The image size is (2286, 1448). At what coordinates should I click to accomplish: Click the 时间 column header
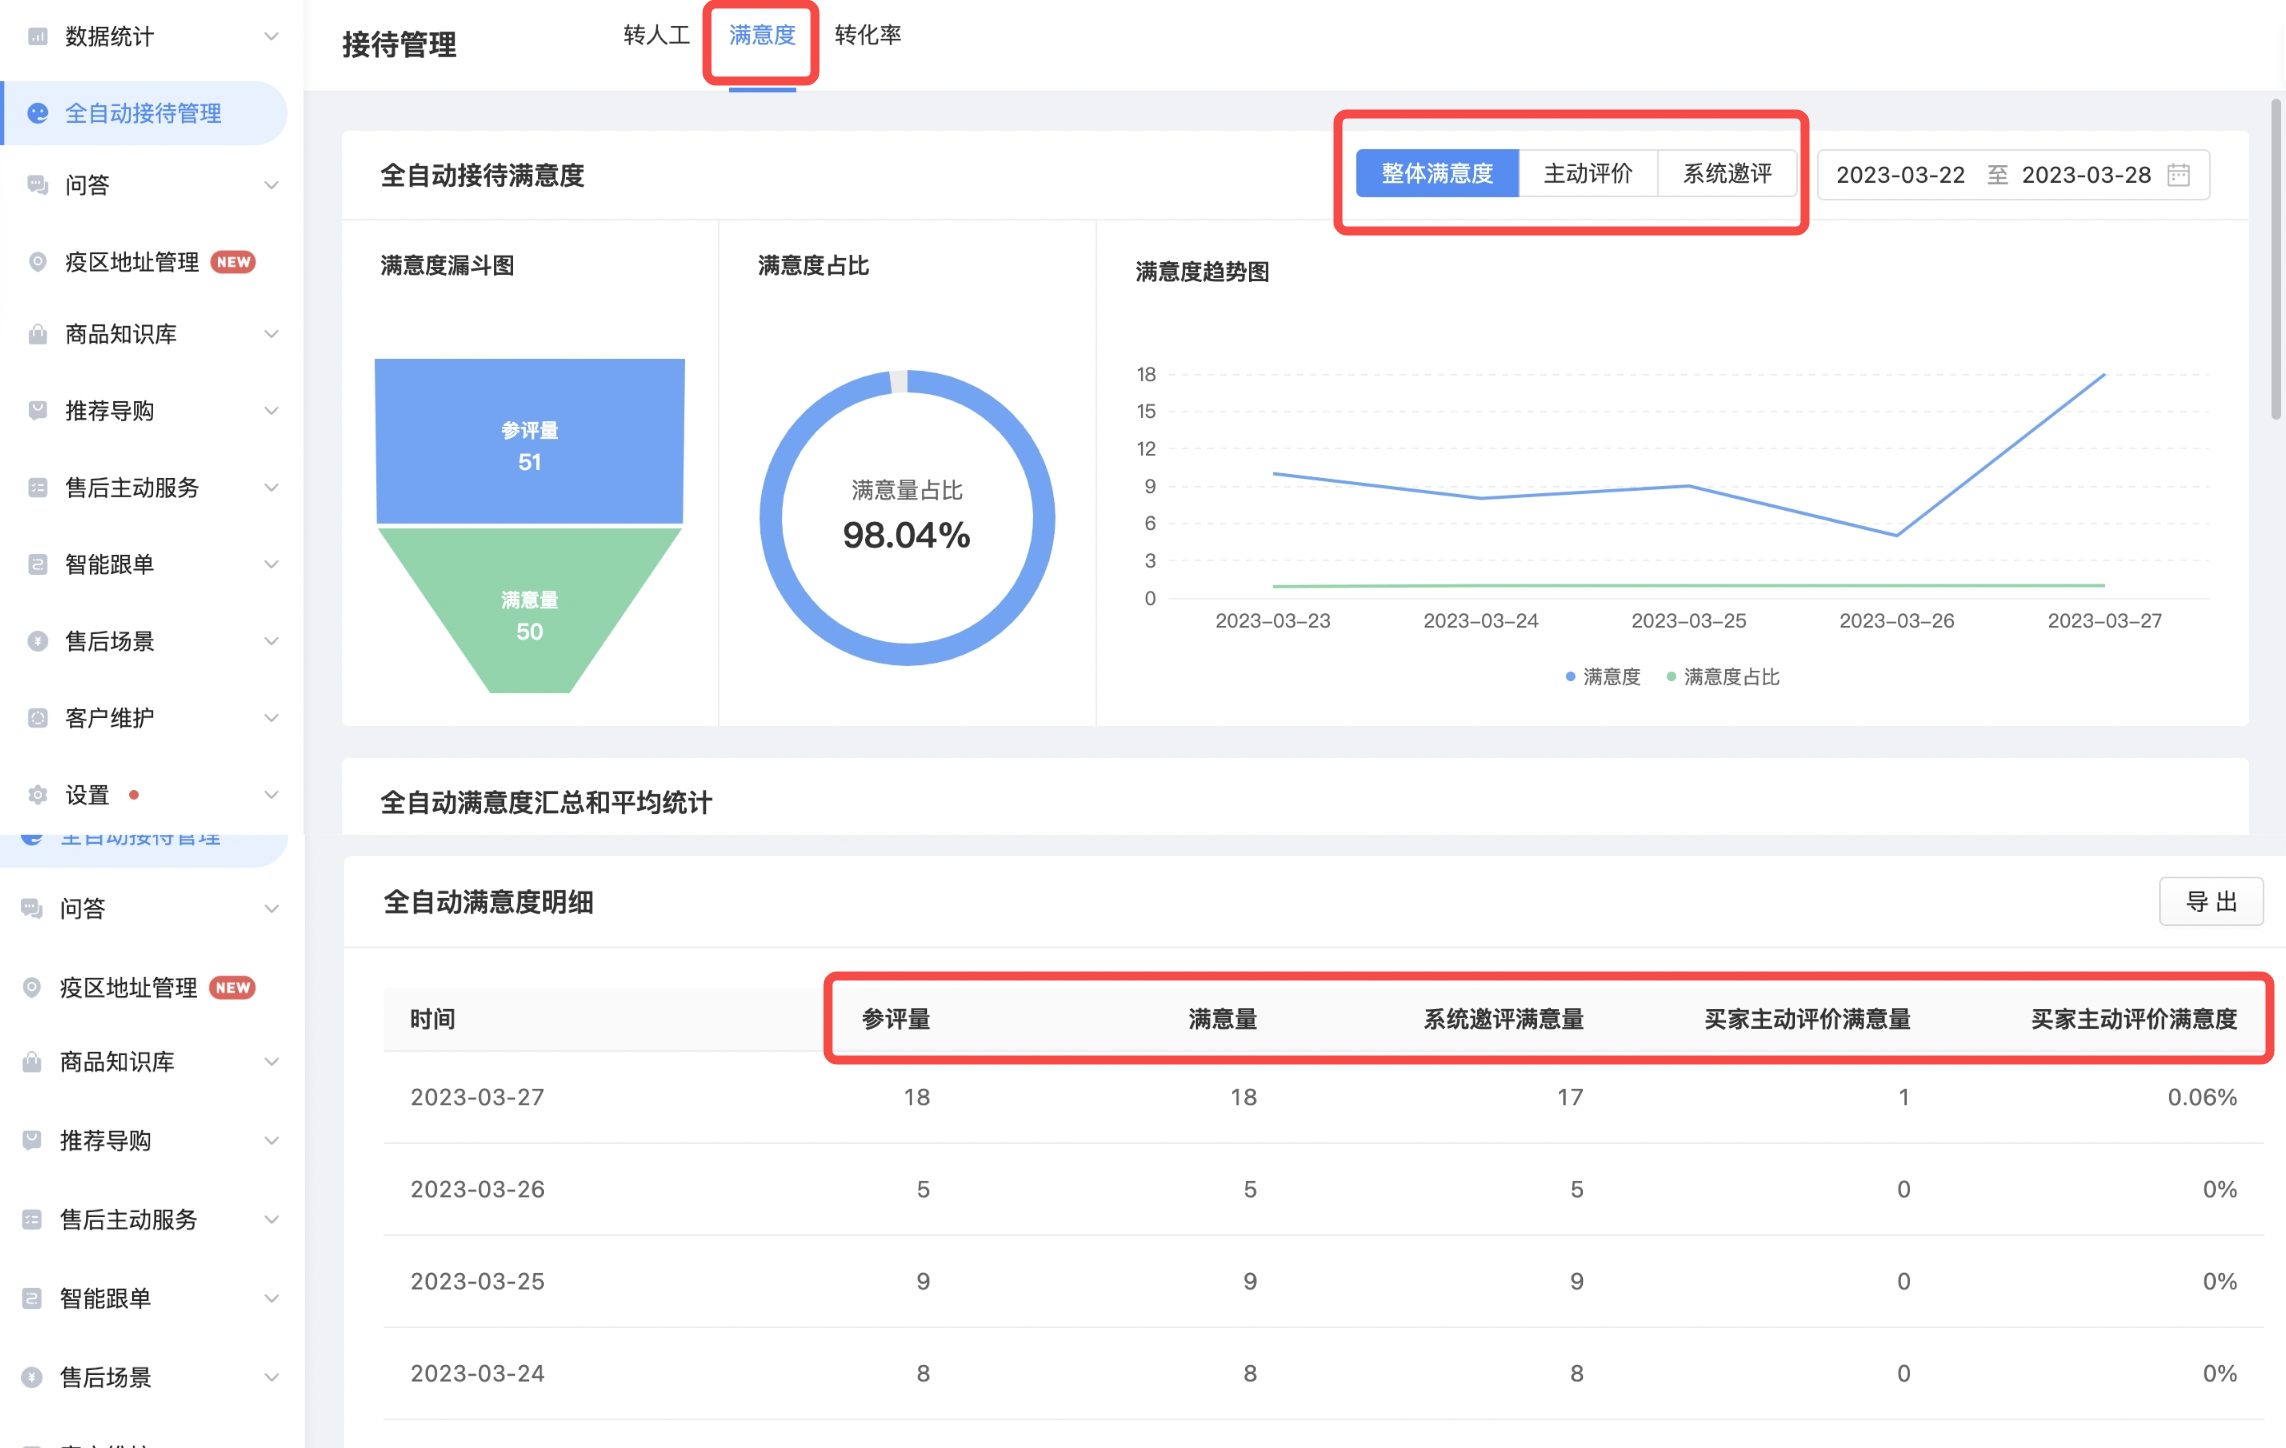click(x=432, y=1019)
